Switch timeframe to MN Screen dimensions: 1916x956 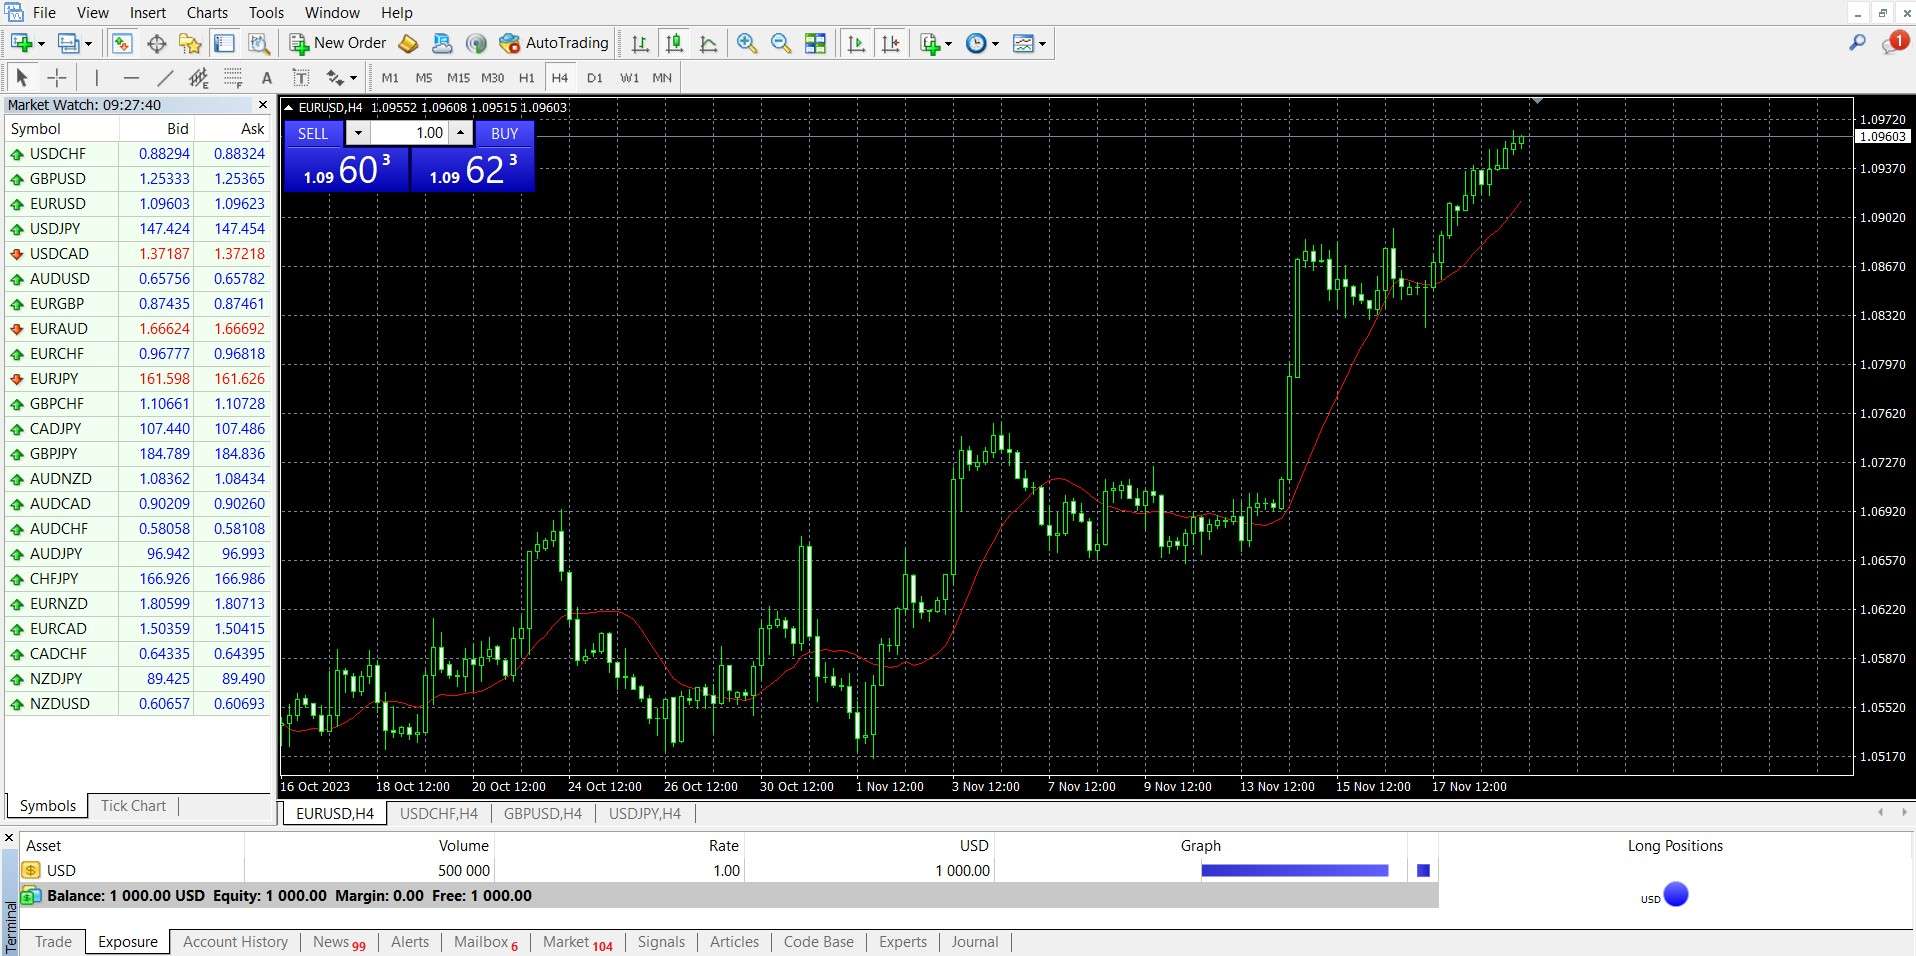pos(662,77)
